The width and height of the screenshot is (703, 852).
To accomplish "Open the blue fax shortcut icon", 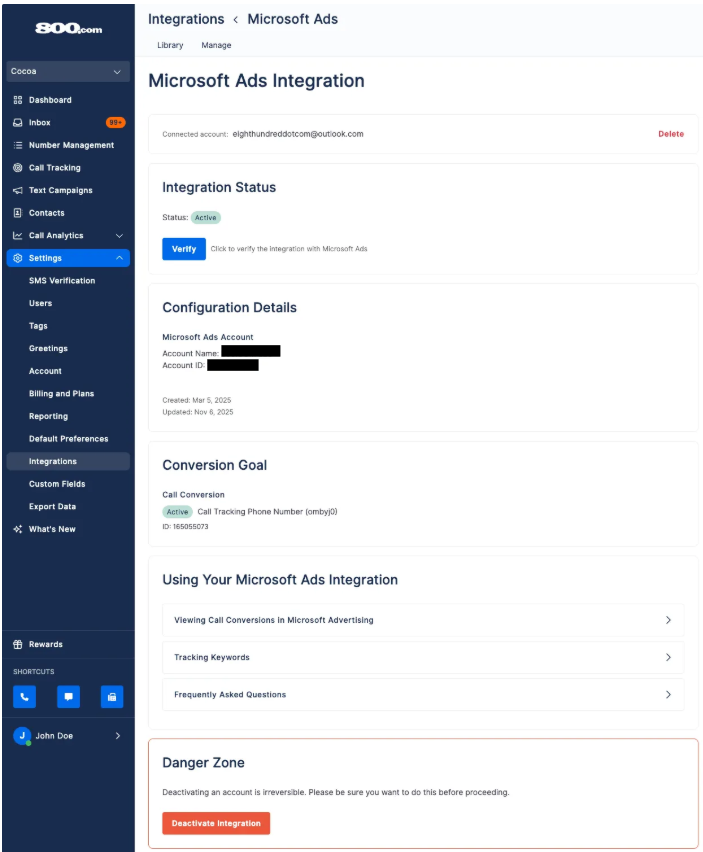I will click(x=112, y=697).
